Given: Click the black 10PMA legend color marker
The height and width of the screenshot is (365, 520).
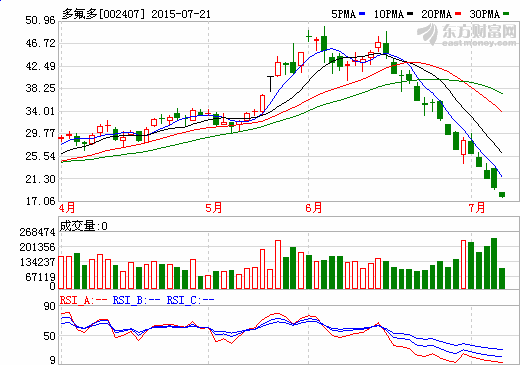Looking at the screenshot, I should [410, 14].
